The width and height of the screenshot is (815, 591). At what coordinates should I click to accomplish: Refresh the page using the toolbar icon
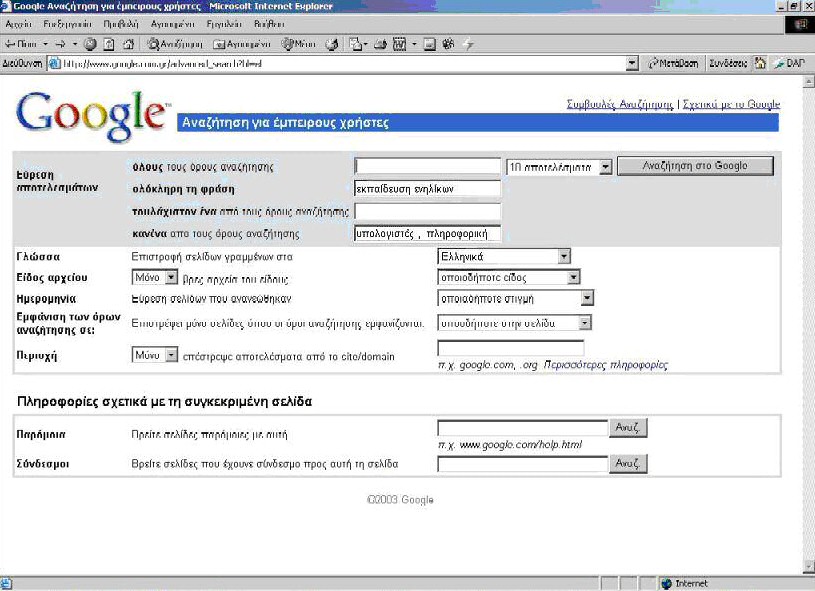pyautogui.click(x=109, y=44)
